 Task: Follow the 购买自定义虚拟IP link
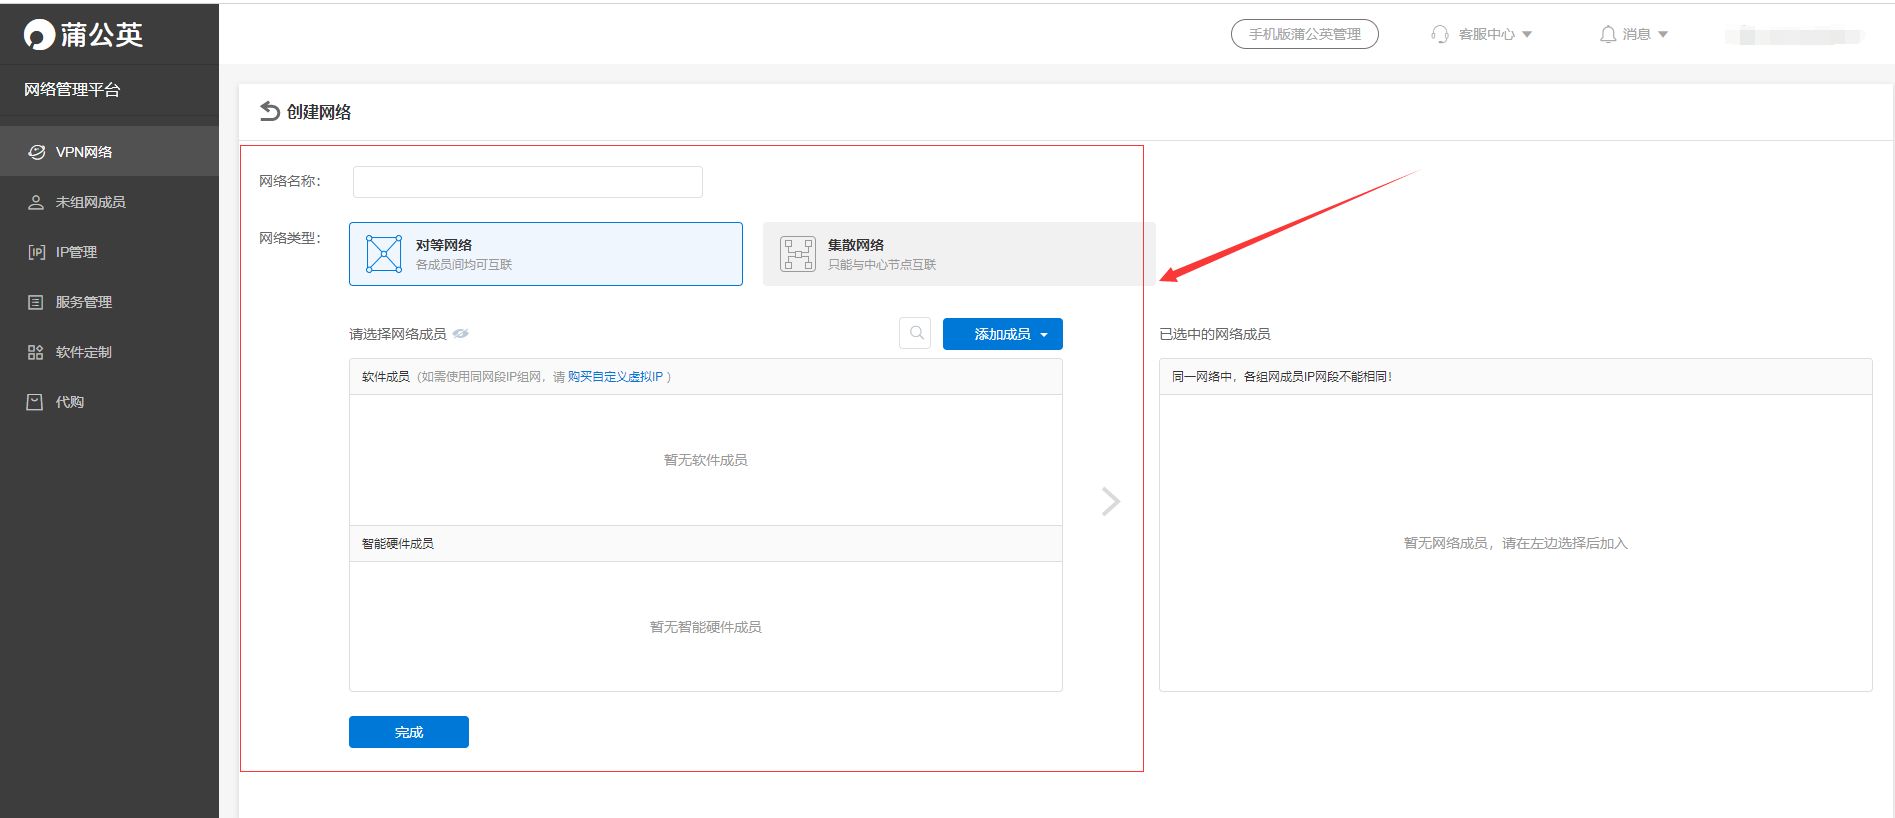615,377
